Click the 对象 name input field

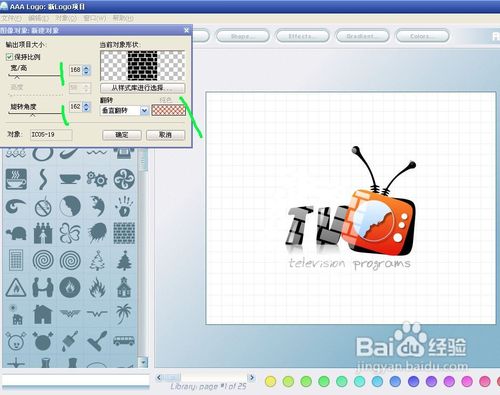click(51, 134)
